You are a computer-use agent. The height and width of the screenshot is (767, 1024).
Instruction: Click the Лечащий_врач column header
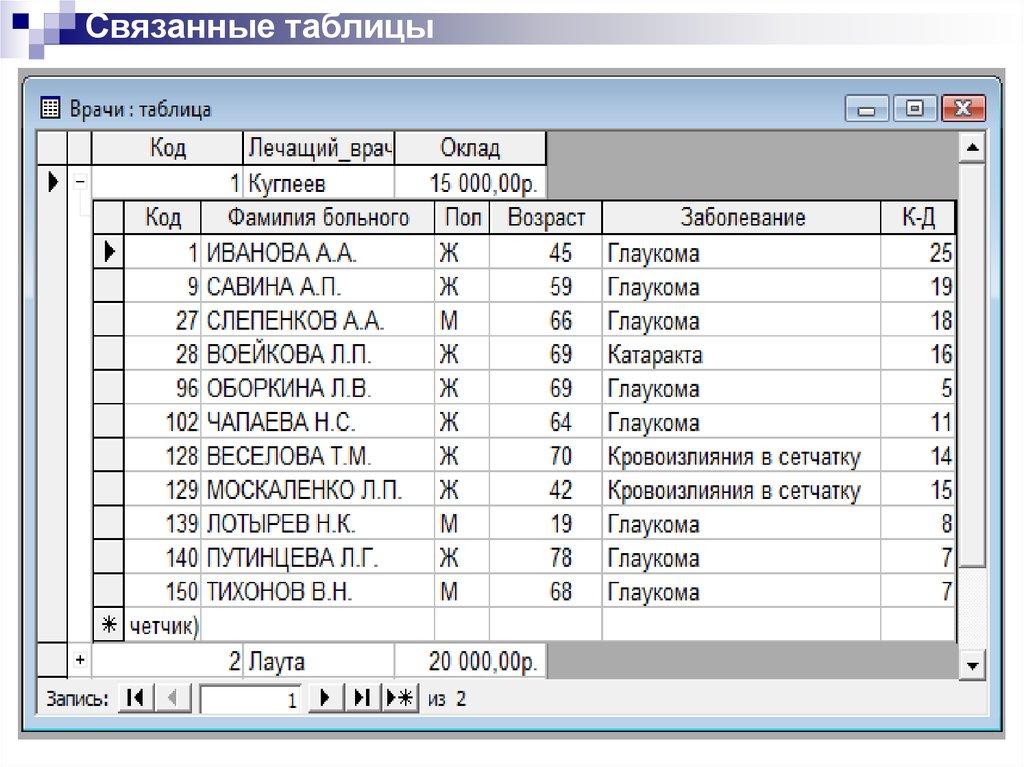coord(319,148)
